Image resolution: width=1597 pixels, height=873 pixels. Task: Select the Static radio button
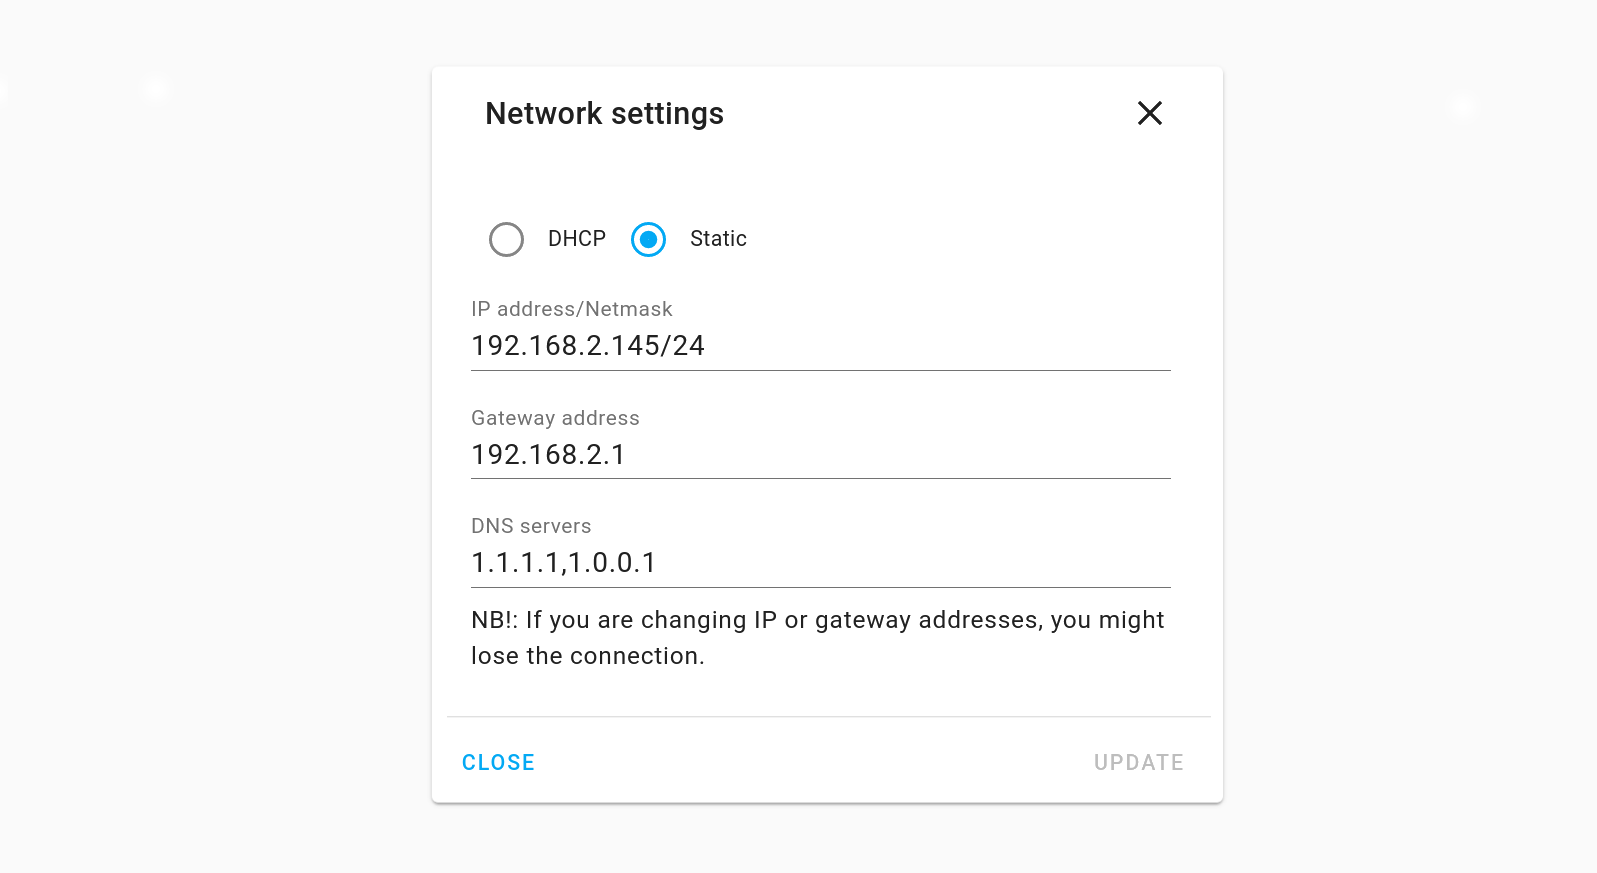[648, 239]
